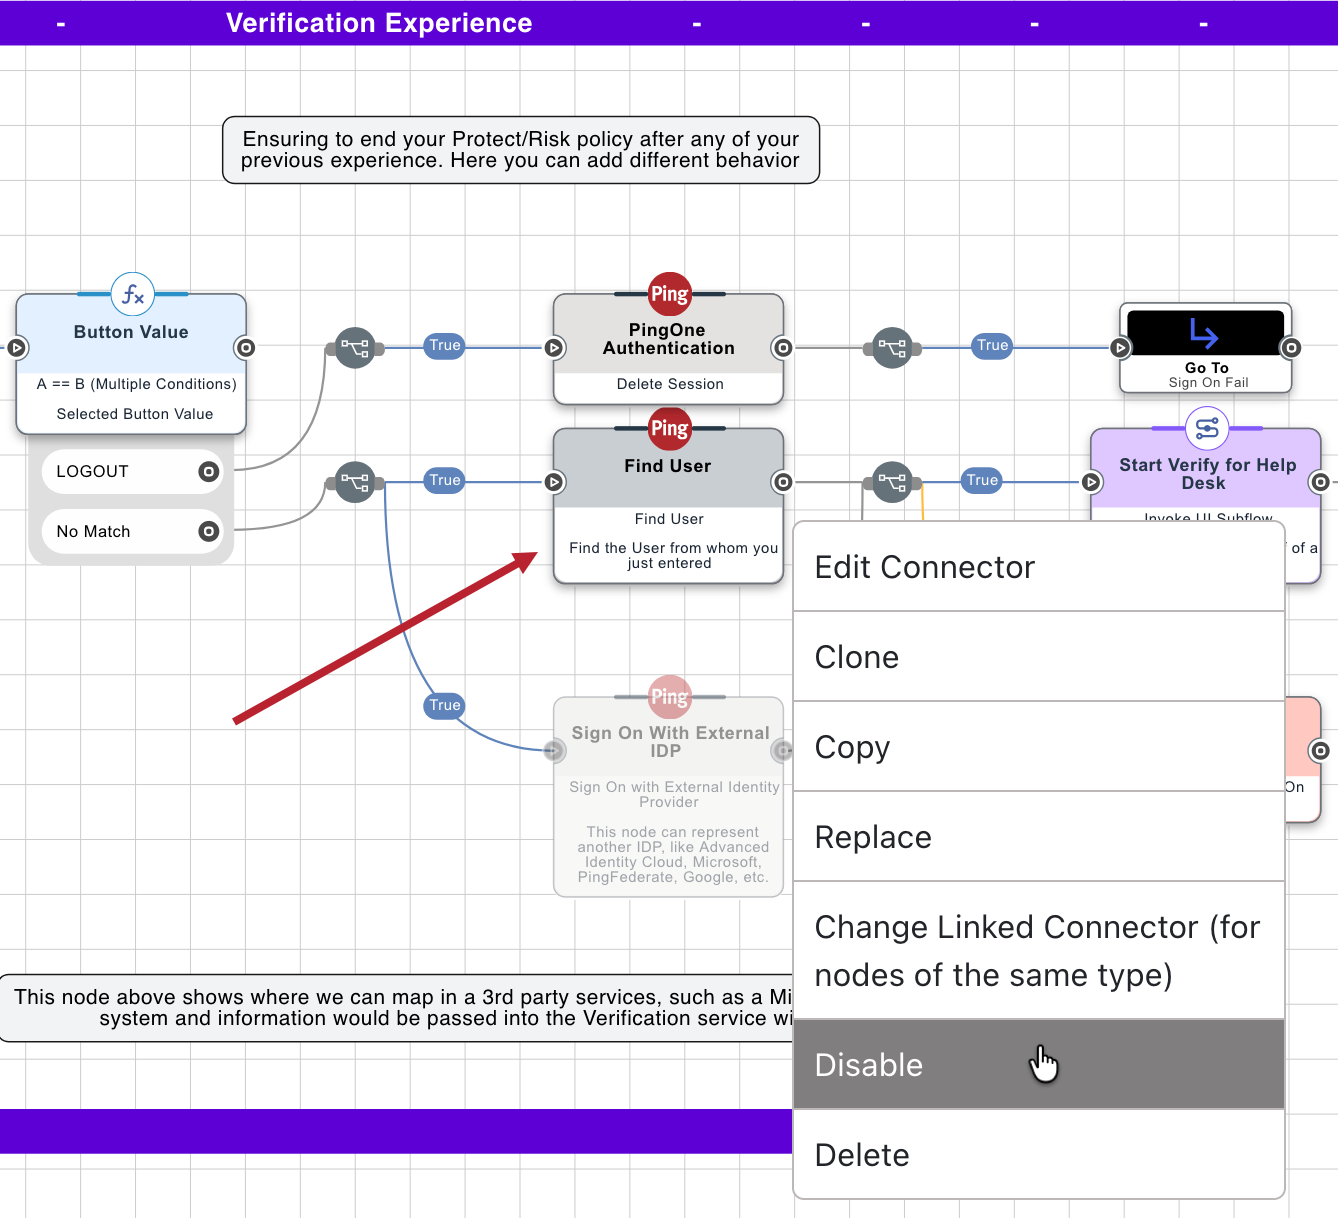Image resolution: width=1338 pixels, height=1218 pixels.
Task: Choose Replace in the context menu
Action: [x=873, y=837]
